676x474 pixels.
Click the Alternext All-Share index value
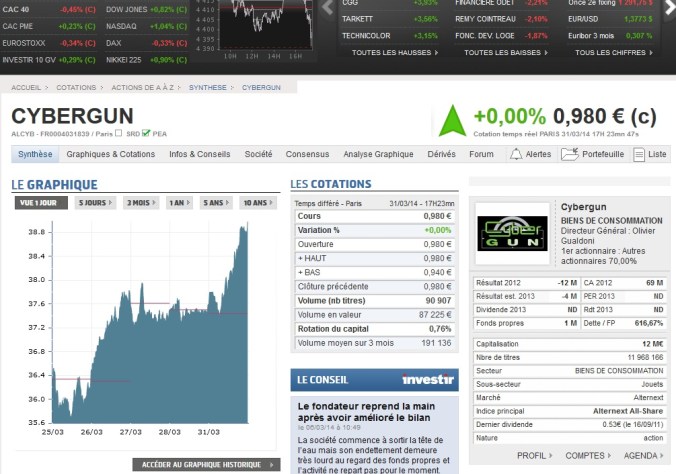pyautogui.click(x=628, y=411)
